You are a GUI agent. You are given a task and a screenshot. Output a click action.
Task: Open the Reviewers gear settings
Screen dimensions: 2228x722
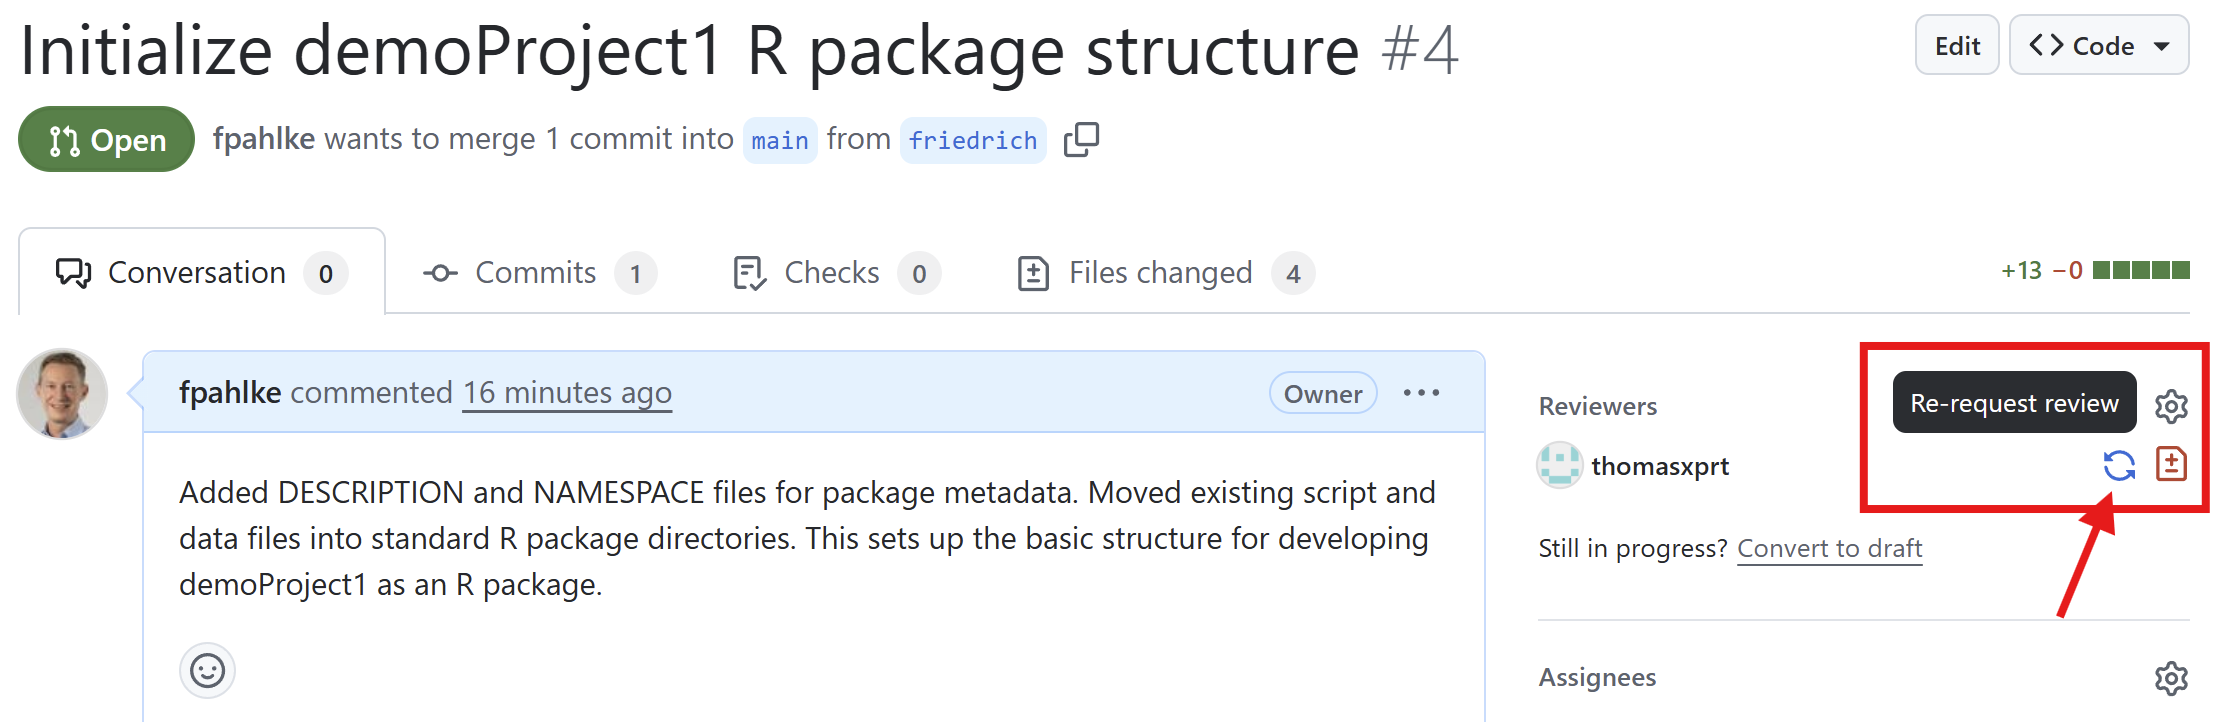2171,406
